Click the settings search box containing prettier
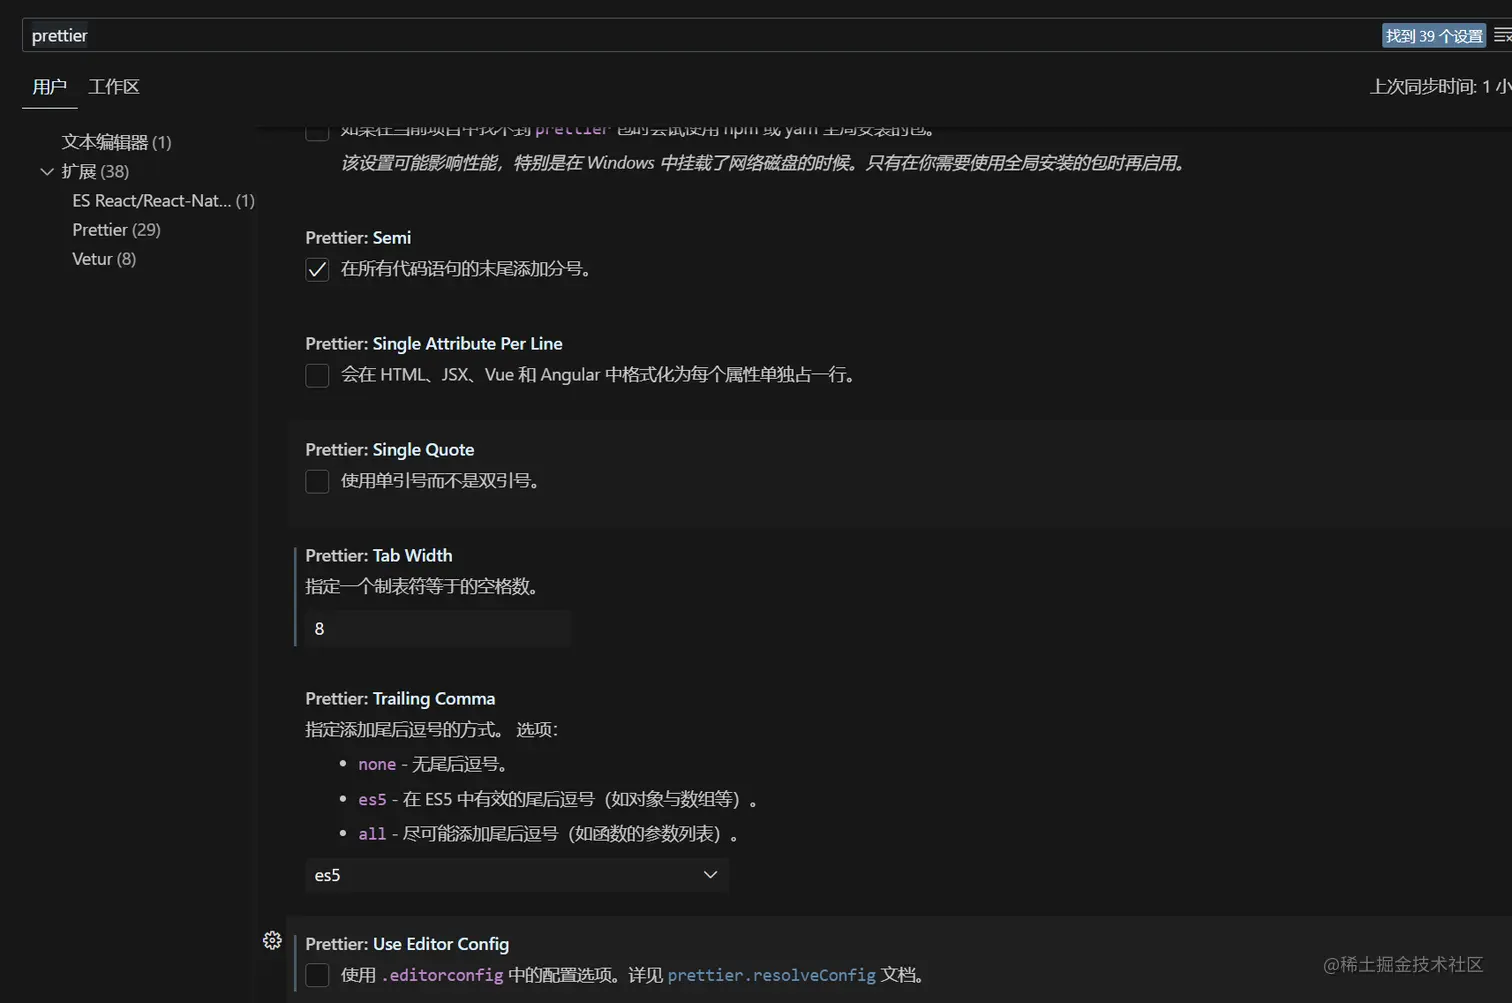 coord(700,36)
